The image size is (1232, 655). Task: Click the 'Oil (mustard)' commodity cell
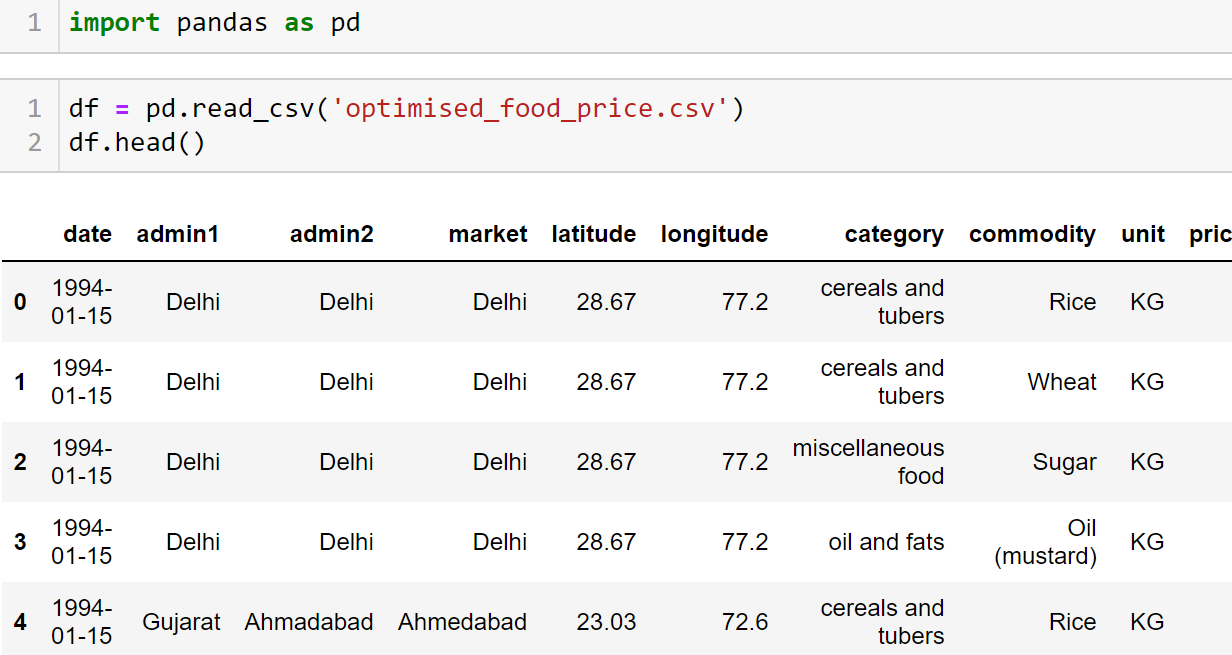point(1046,542)
